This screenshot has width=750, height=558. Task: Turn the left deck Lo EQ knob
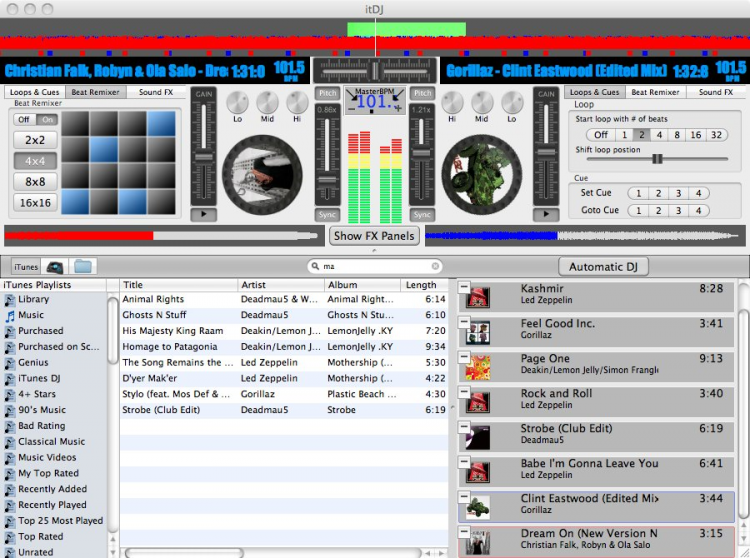coord(237,102)
